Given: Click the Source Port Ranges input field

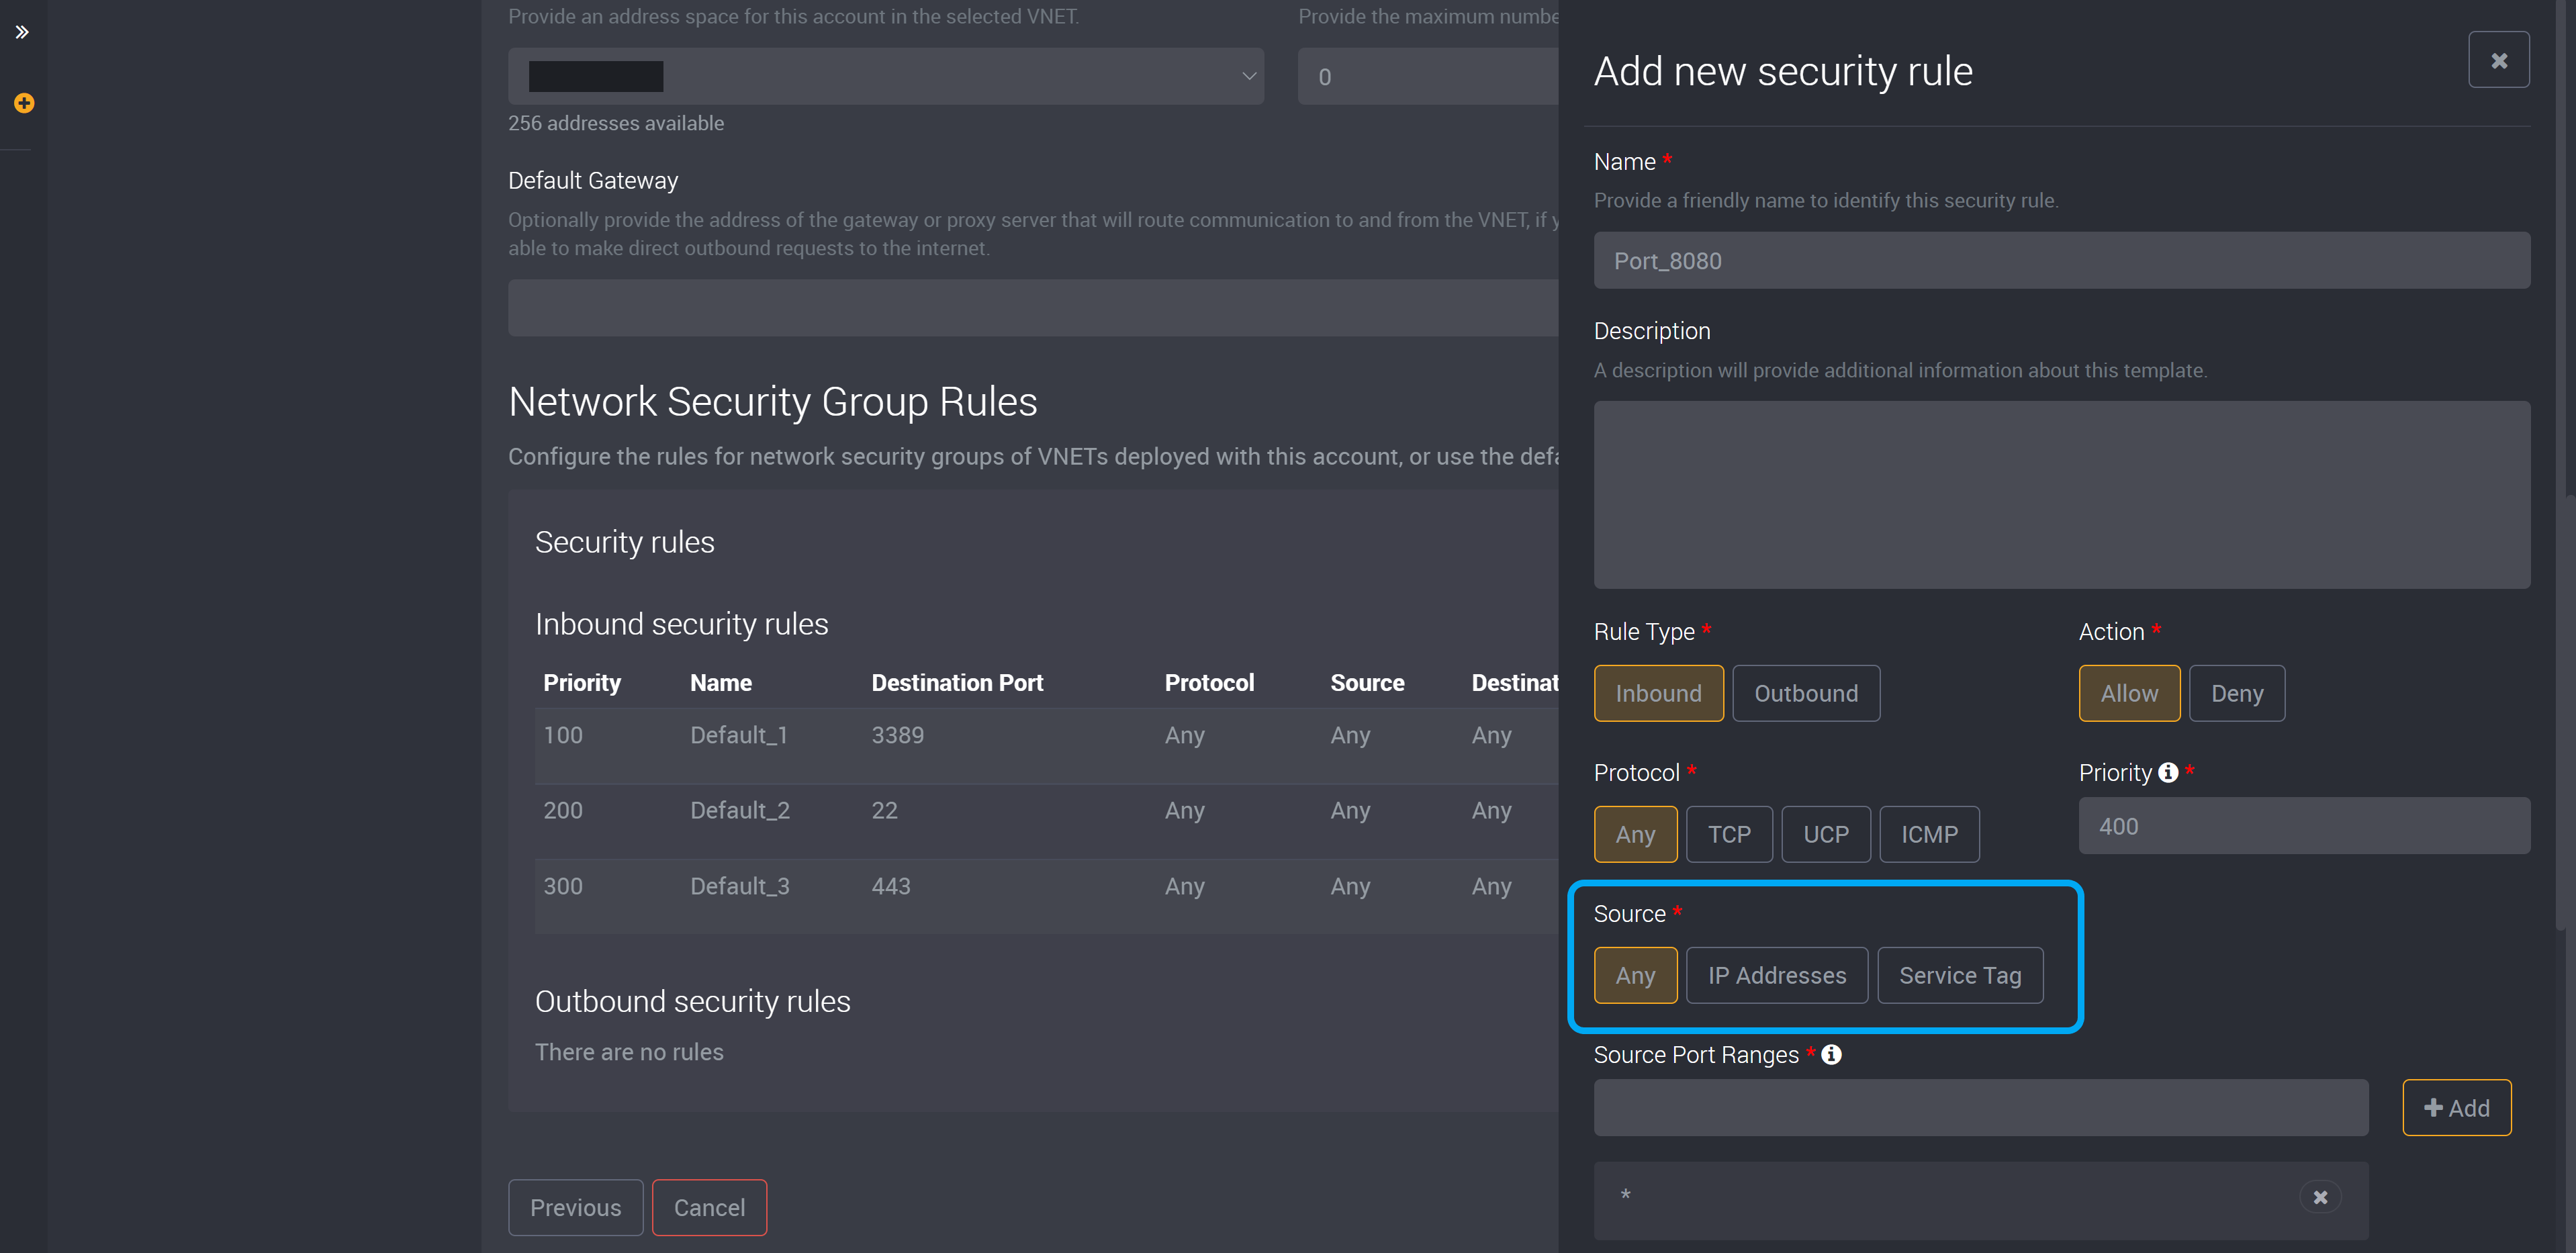Looking at the screenshot, I should 1980,1107.
